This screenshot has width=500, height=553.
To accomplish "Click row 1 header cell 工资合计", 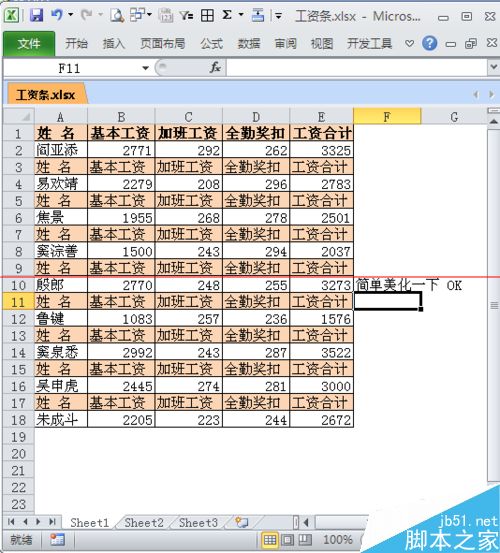I will tap(322, 133).
